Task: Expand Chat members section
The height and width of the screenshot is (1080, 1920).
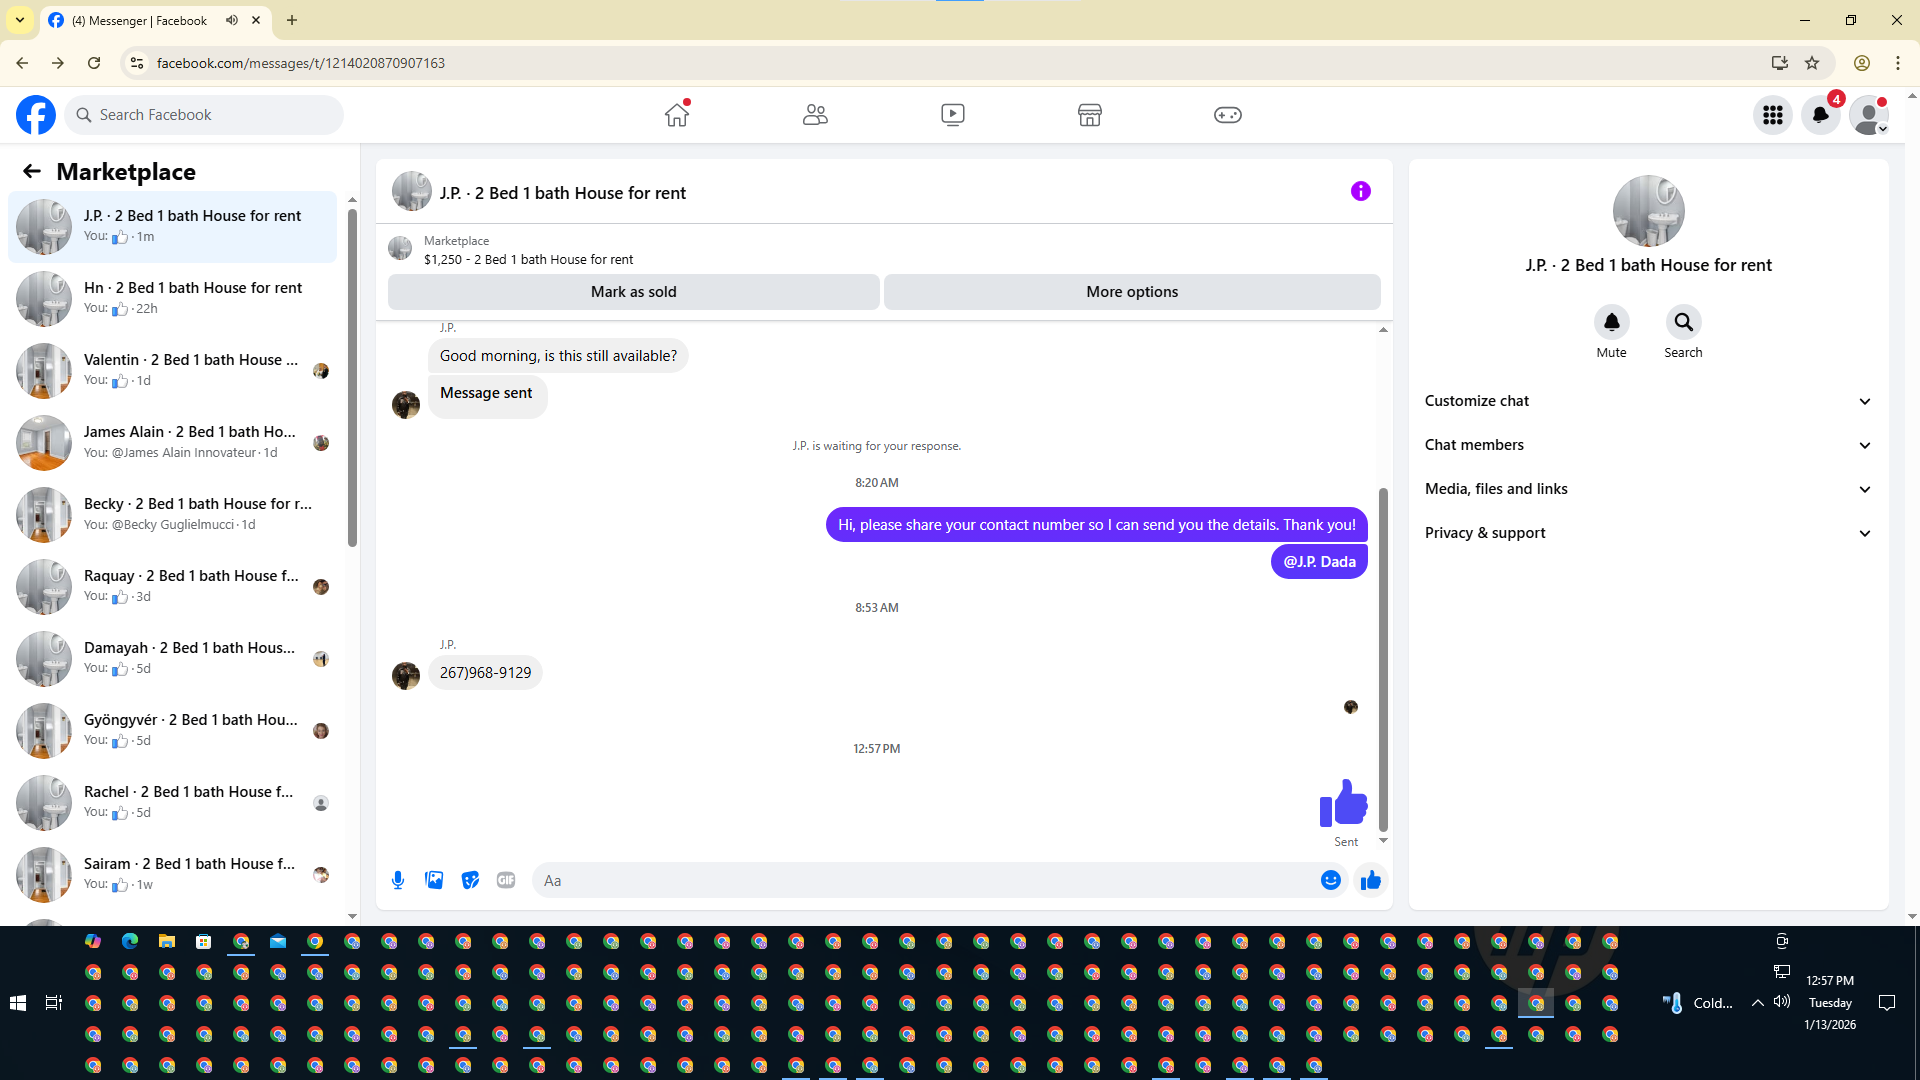Action: [x=1648, y=445]
